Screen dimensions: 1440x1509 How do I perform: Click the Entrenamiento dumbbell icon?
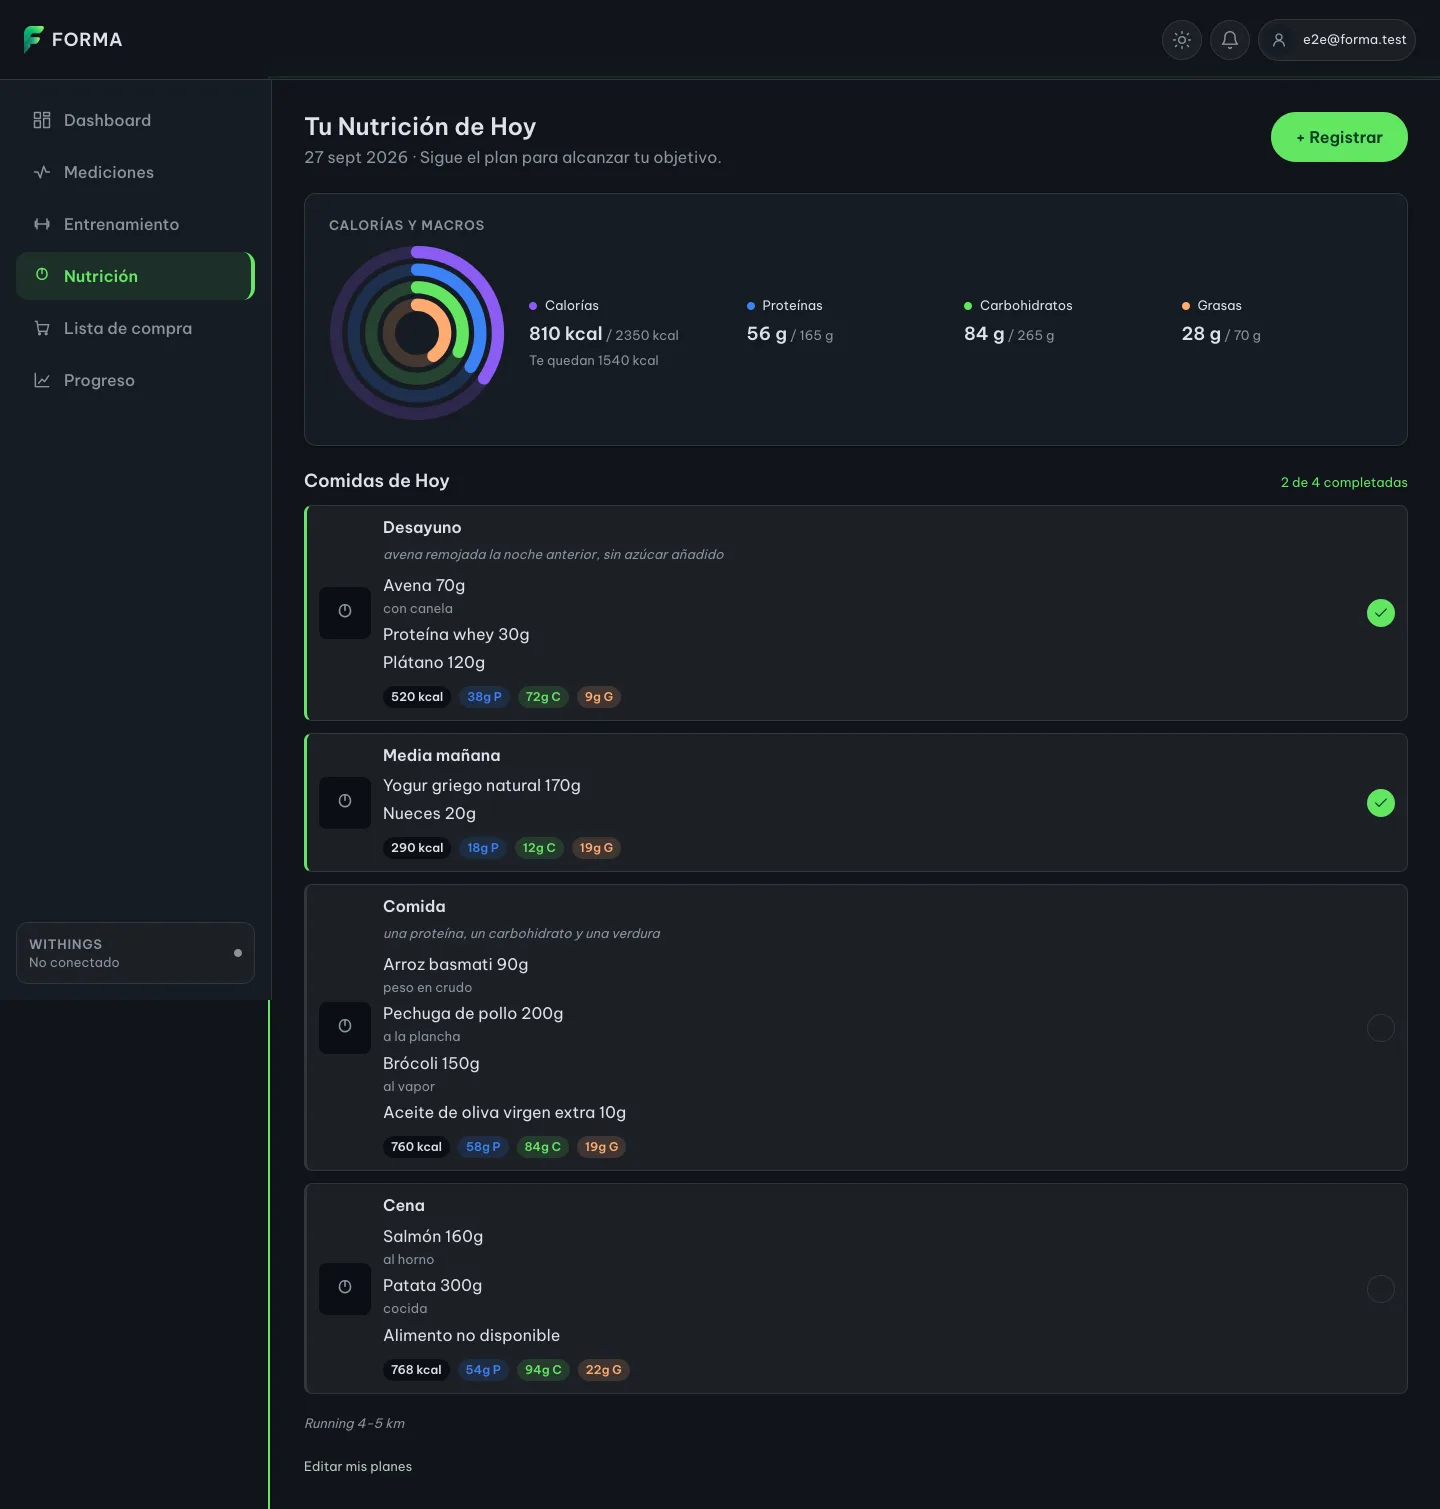click(42, 224)
